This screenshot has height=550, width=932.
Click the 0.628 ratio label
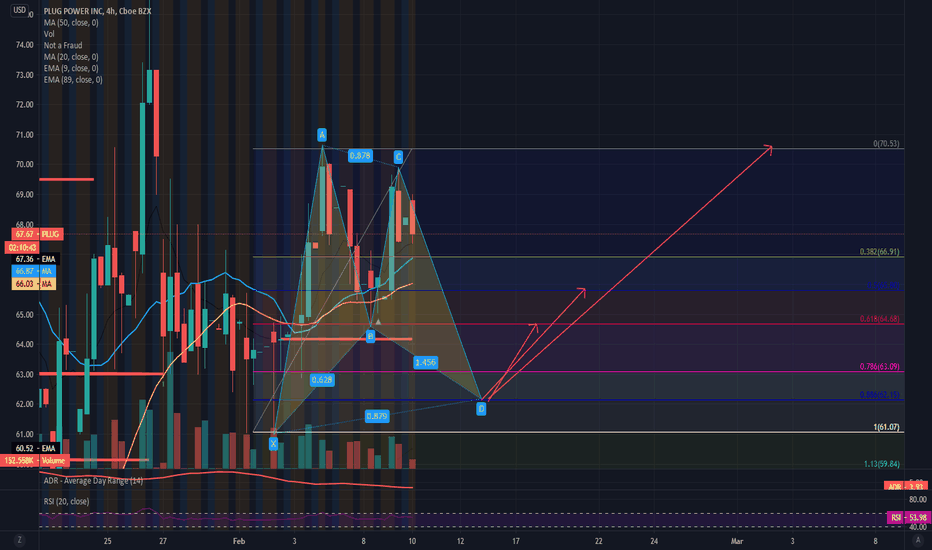click(322, 379)
